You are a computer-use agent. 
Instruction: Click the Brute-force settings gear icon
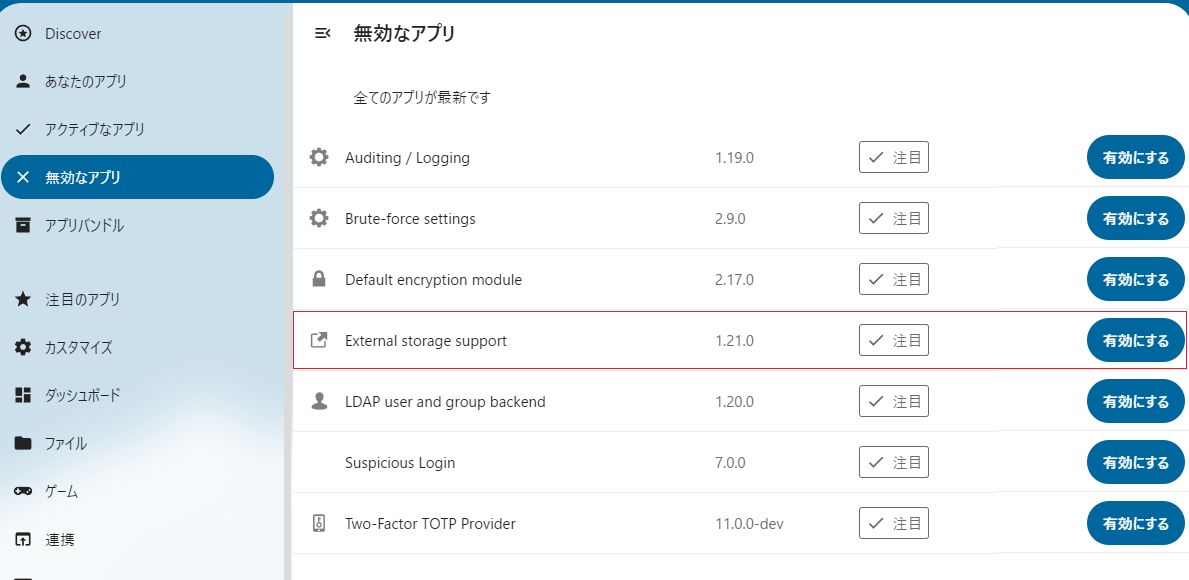pyautogui.click(x=318, y=218)
